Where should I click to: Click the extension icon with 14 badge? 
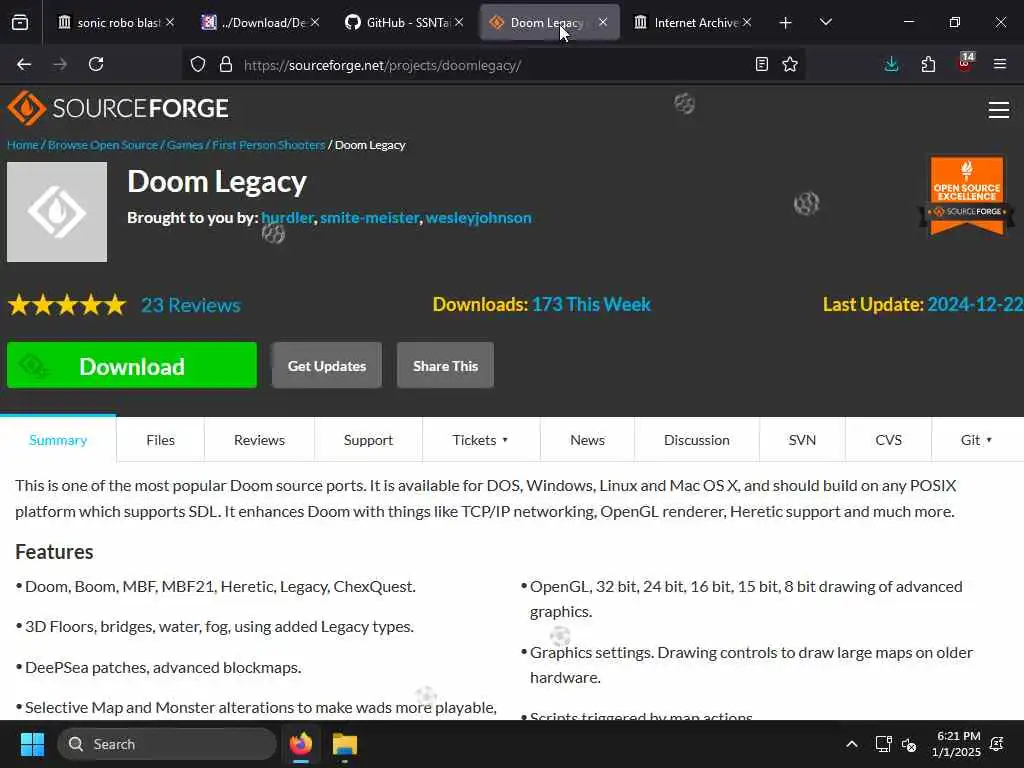tap(965, 63)
